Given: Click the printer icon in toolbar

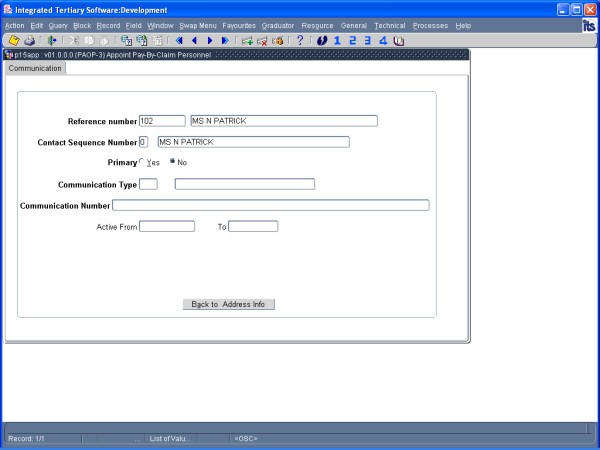Looking at the screenshot, I should click(29, 41).
